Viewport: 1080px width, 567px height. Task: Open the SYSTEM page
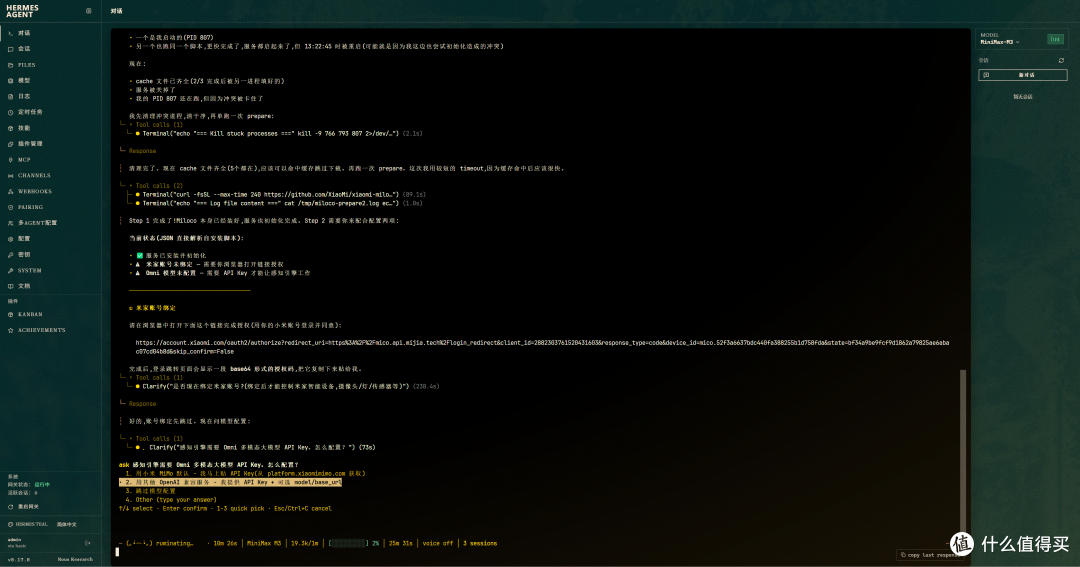pos(50,271)
